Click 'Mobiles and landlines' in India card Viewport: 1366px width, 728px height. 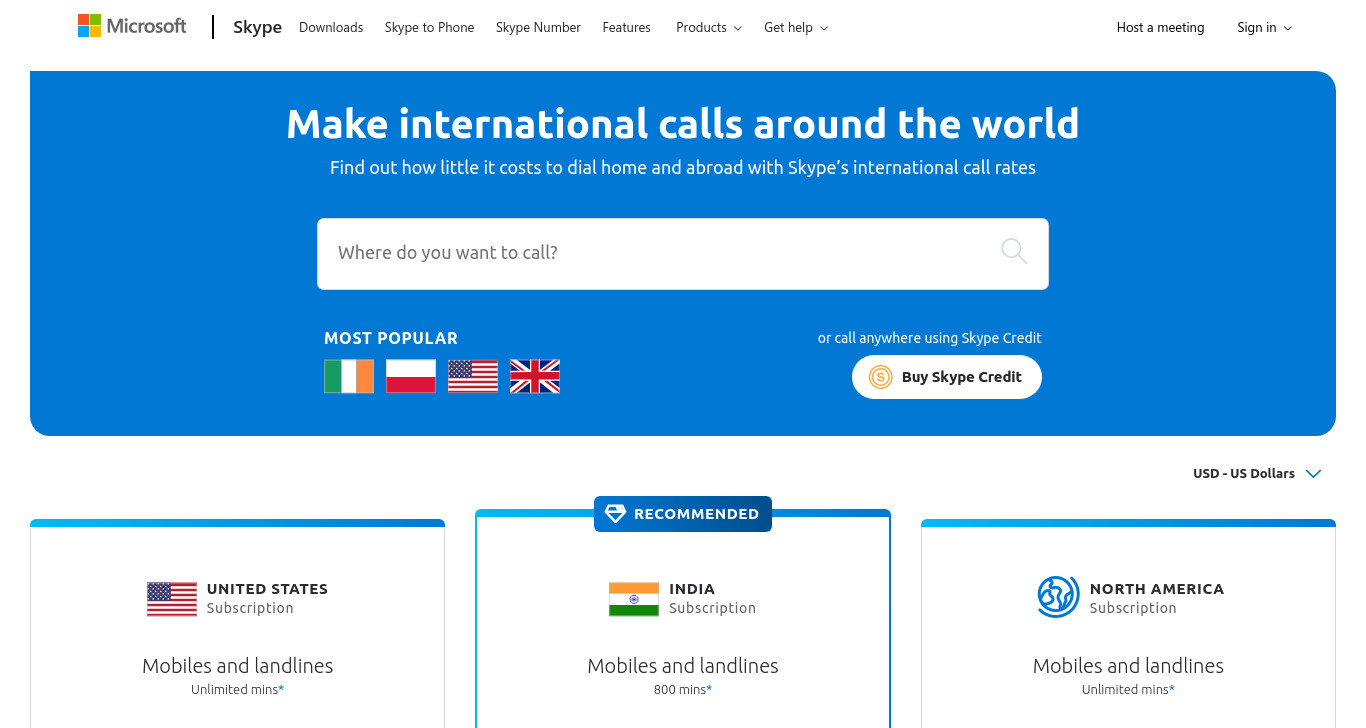[x=683, y=666]
